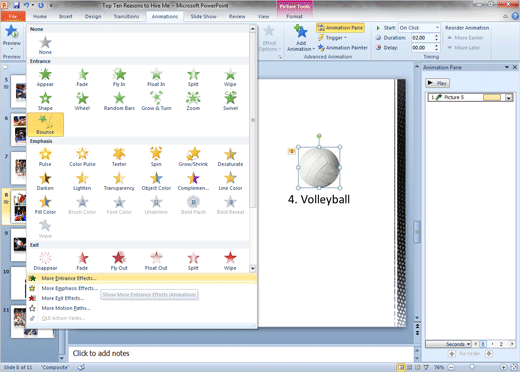This screenshot has width=520, height=372.
Task: Apply the Spin emphasis effect
Action: point(156,157)
